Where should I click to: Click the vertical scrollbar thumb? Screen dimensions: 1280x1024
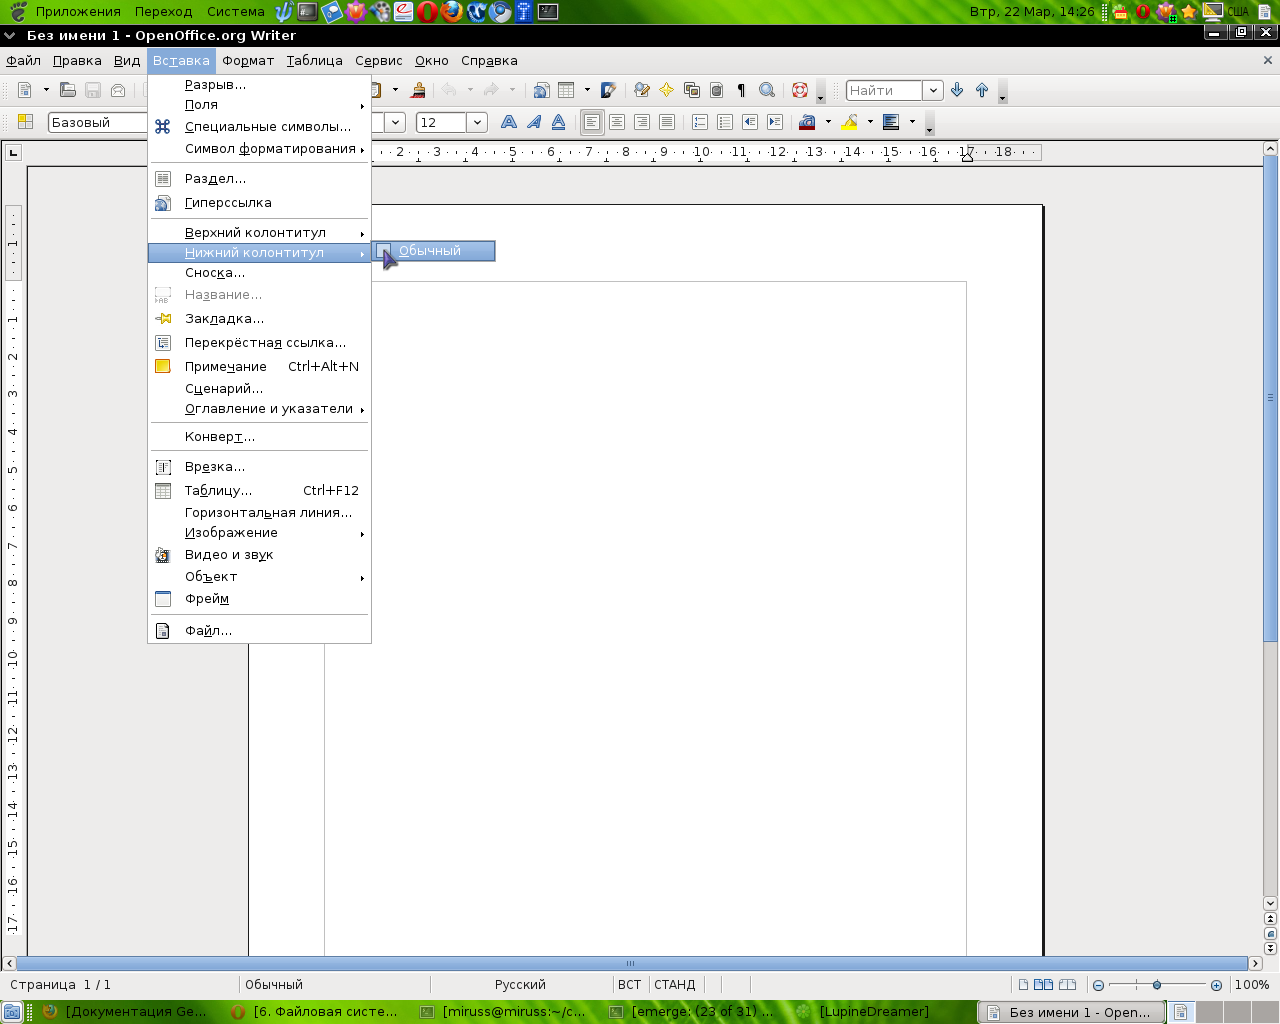click(1270, 398)
